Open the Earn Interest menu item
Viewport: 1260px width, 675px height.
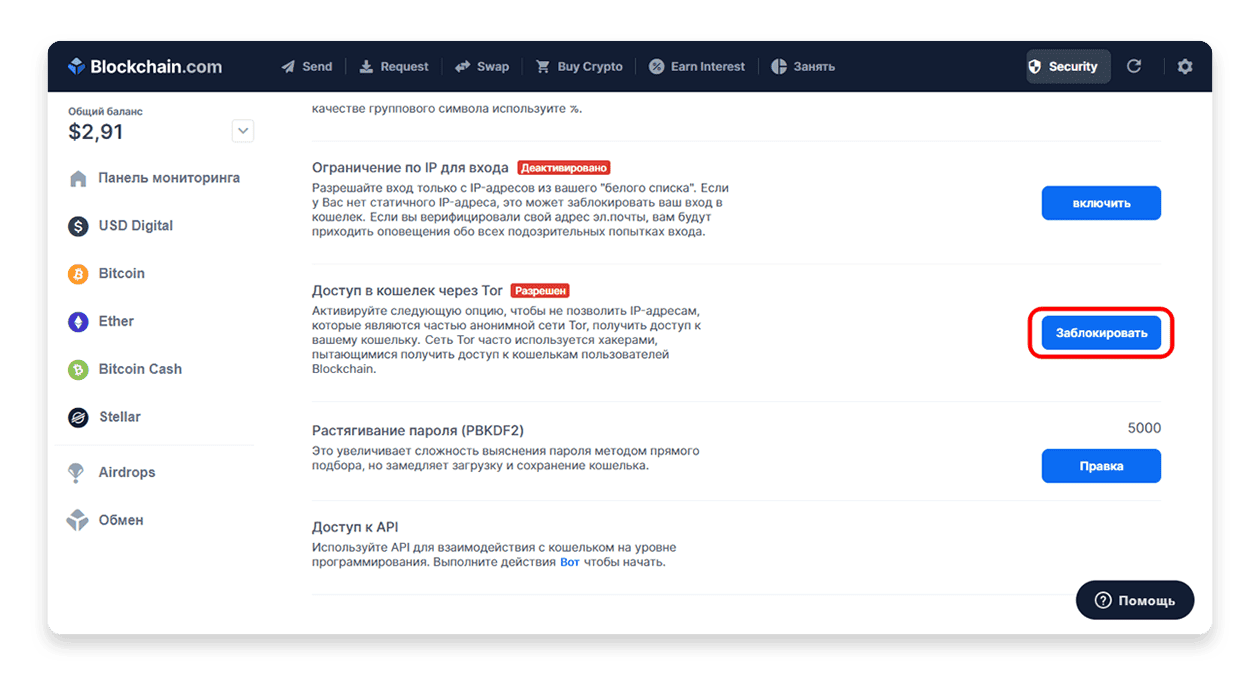696,67
